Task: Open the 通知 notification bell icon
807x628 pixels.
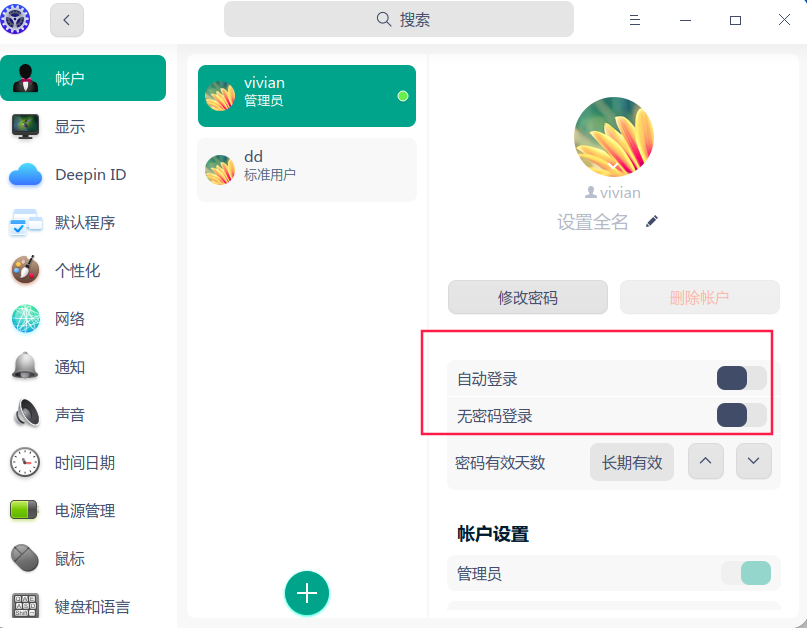Action: [x=26, y=367]
